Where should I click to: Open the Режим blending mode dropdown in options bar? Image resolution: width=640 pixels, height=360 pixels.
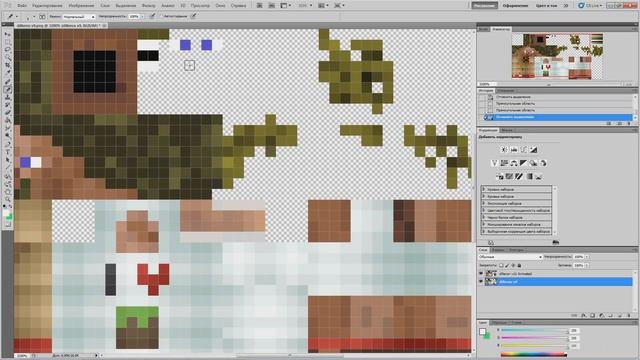(x=79, y=17)
